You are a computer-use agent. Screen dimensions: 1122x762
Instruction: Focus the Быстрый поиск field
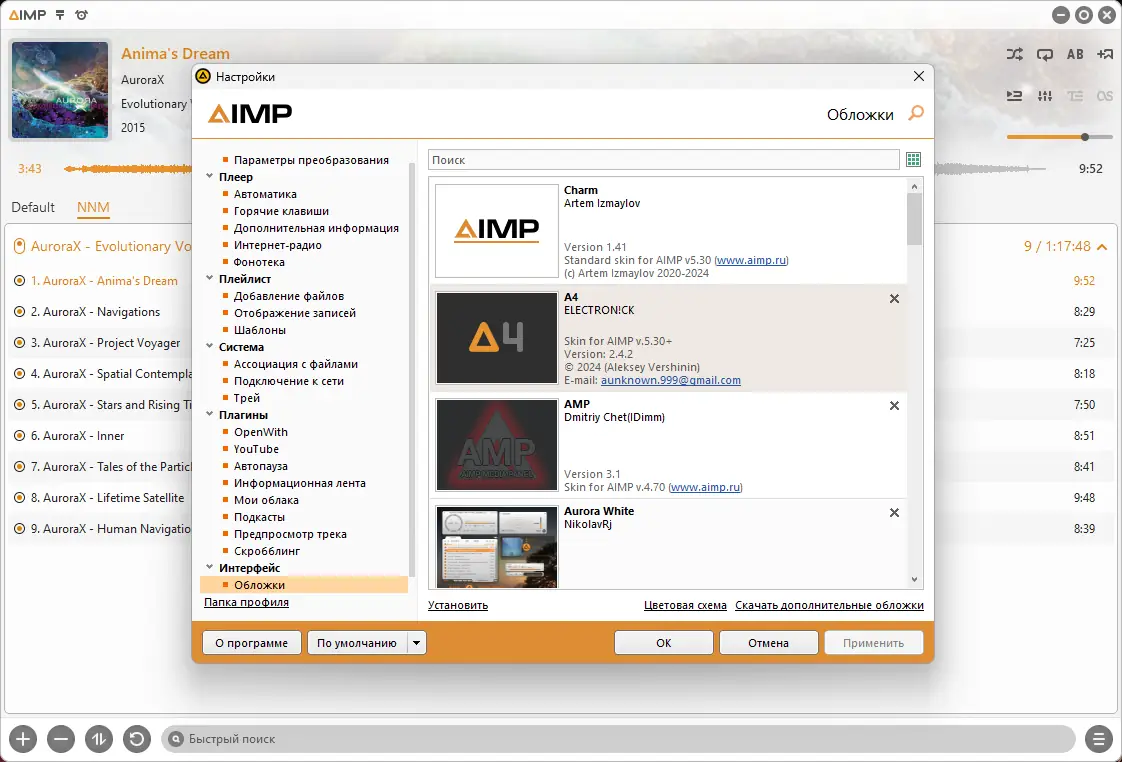pyautogui.click(x=619, y=739)
